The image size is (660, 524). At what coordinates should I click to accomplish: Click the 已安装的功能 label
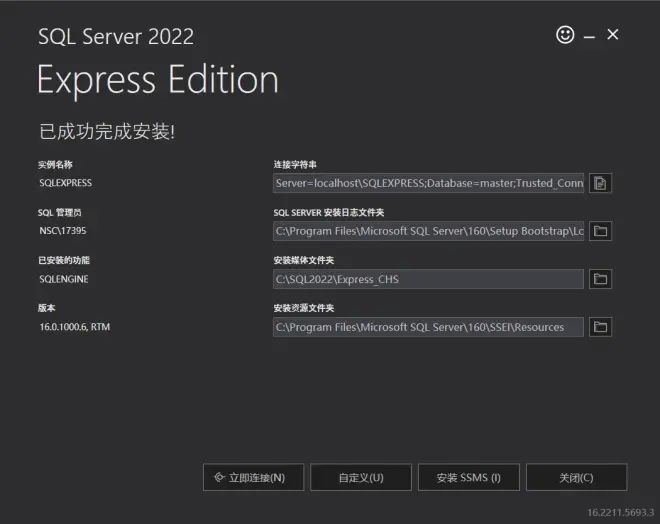(x=64, y=261)
